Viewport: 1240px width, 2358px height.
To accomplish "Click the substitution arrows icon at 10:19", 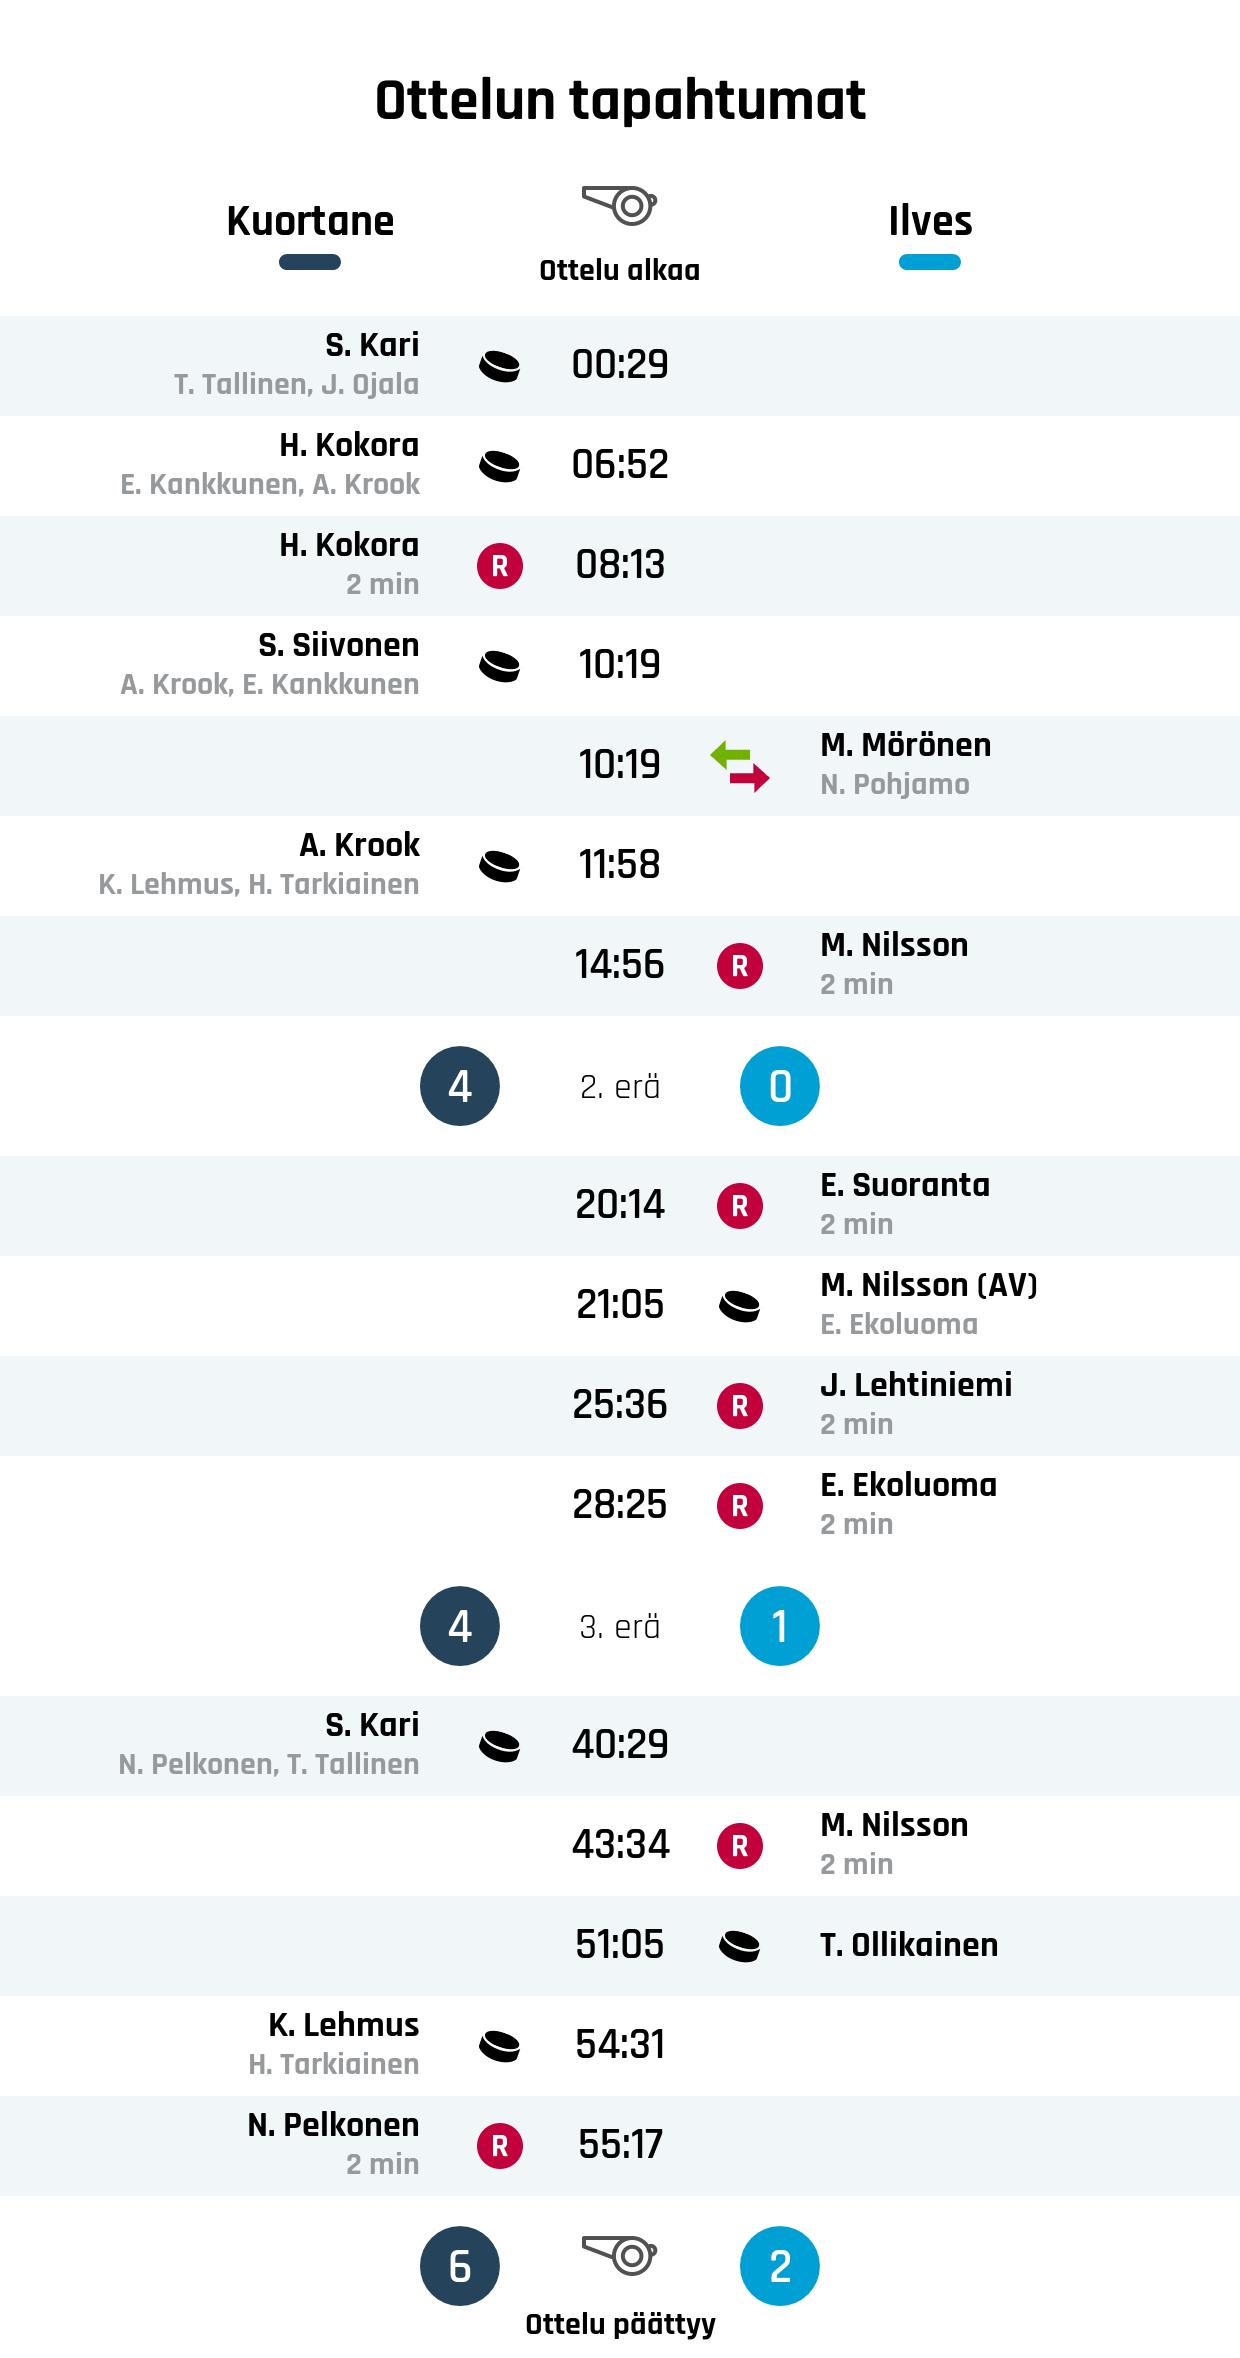I will pos(740,766).
